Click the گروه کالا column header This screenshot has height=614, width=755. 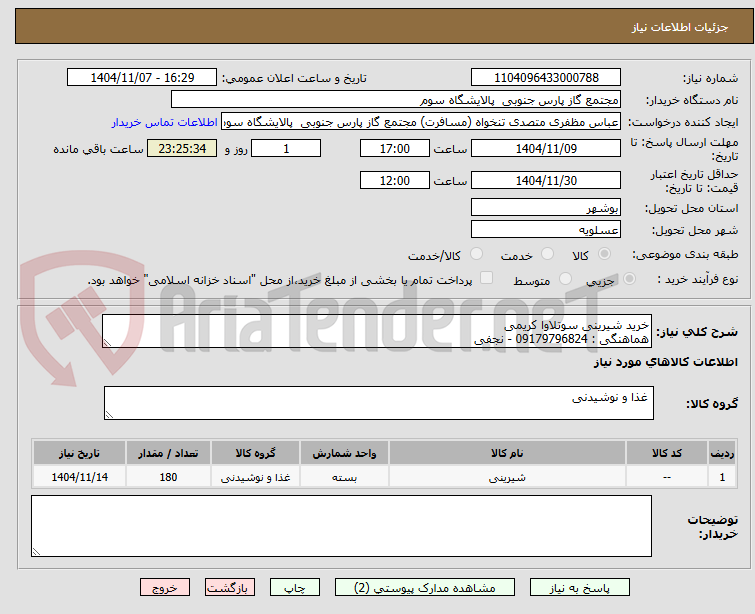coord(255,453)
